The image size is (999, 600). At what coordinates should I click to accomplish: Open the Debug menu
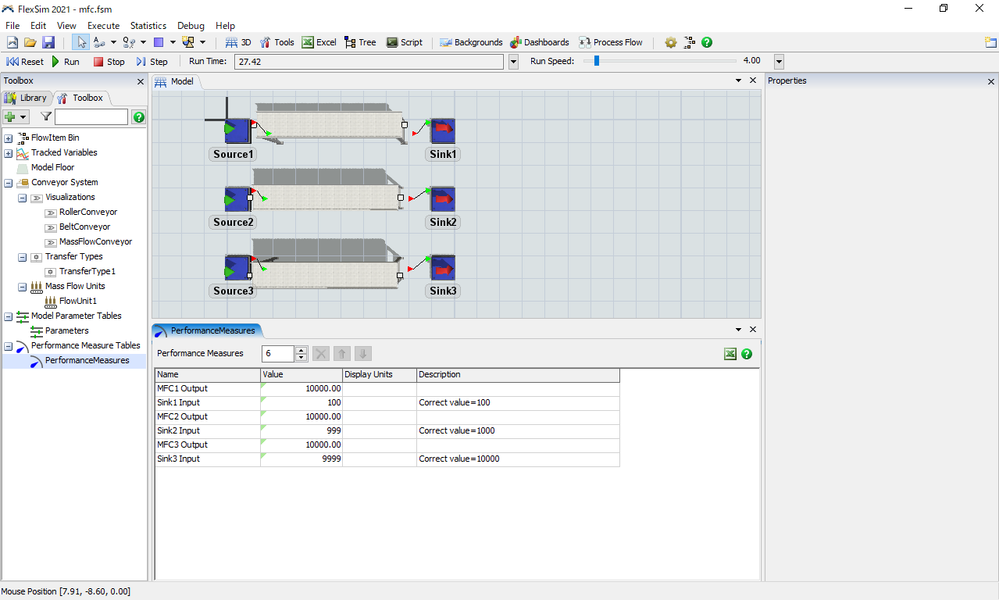coord(190,25)
